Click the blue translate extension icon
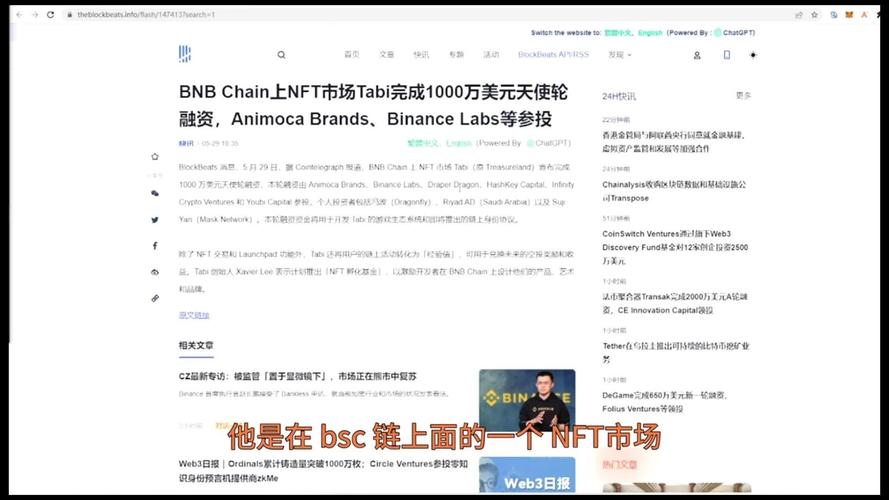889x500 pixels. [833, 15]
